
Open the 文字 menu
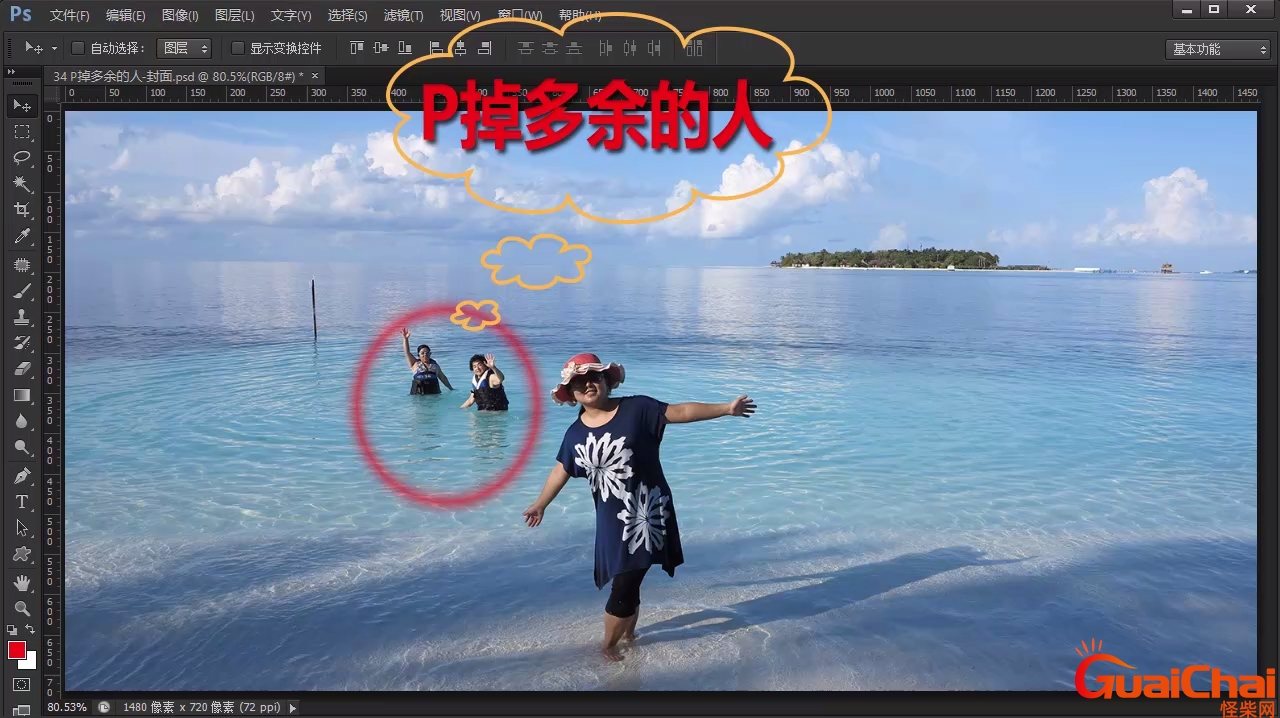tap(291, 16)
